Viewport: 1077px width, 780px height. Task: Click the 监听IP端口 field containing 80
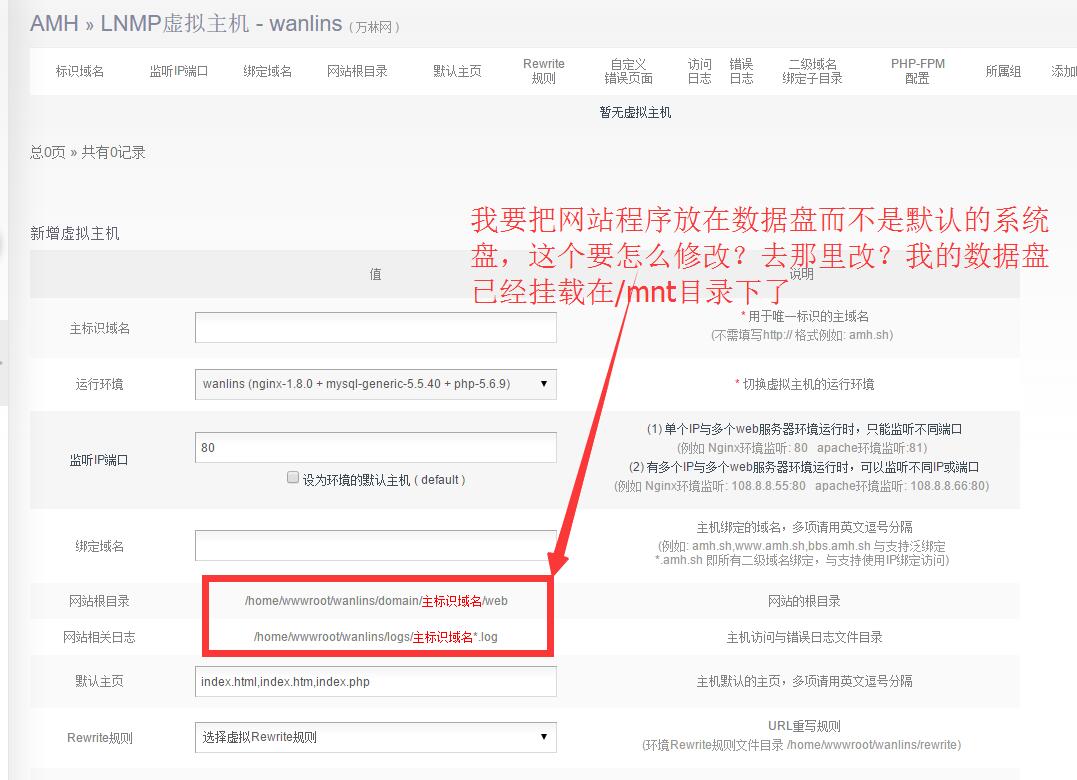click(375, 447)
